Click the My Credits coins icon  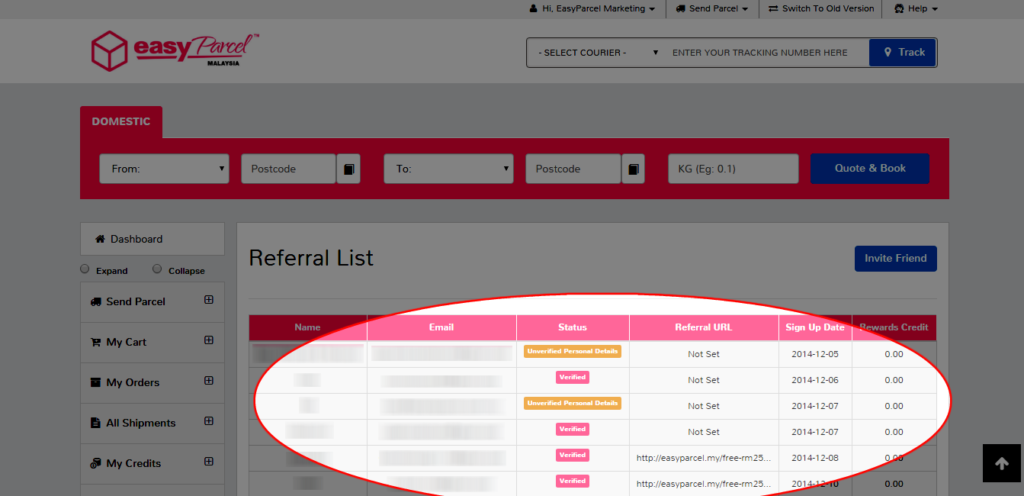95,463
